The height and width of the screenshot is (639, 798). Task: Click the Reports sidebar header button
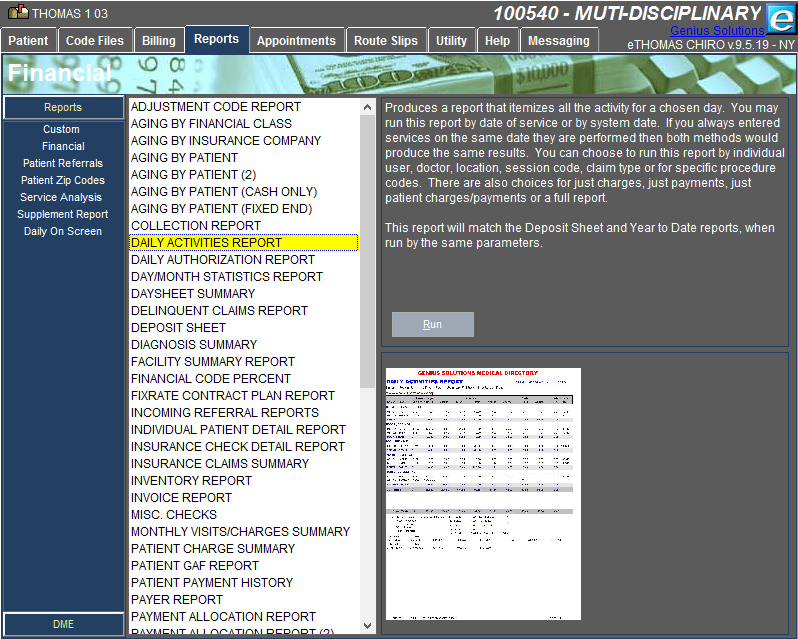pos(63,107)
